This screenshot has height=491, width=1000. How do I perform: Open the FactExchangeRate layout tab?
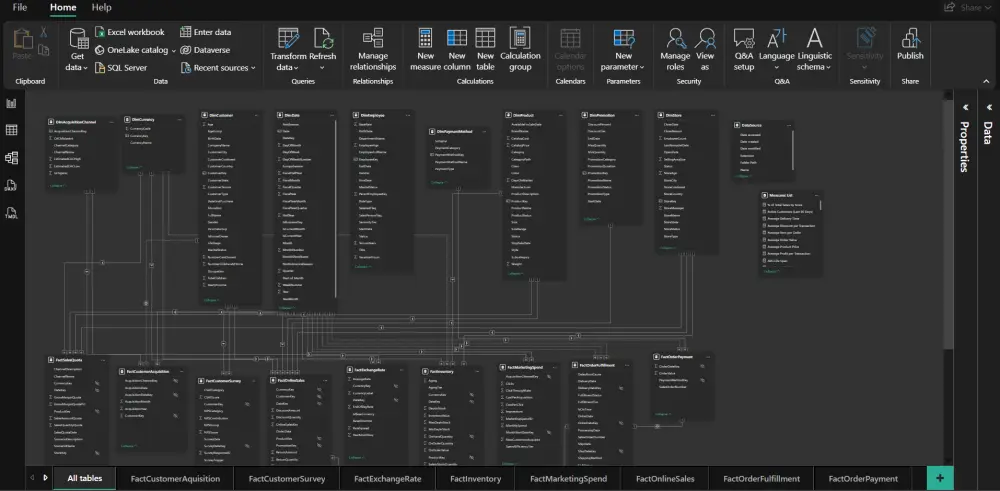click(x=388, y=478)
